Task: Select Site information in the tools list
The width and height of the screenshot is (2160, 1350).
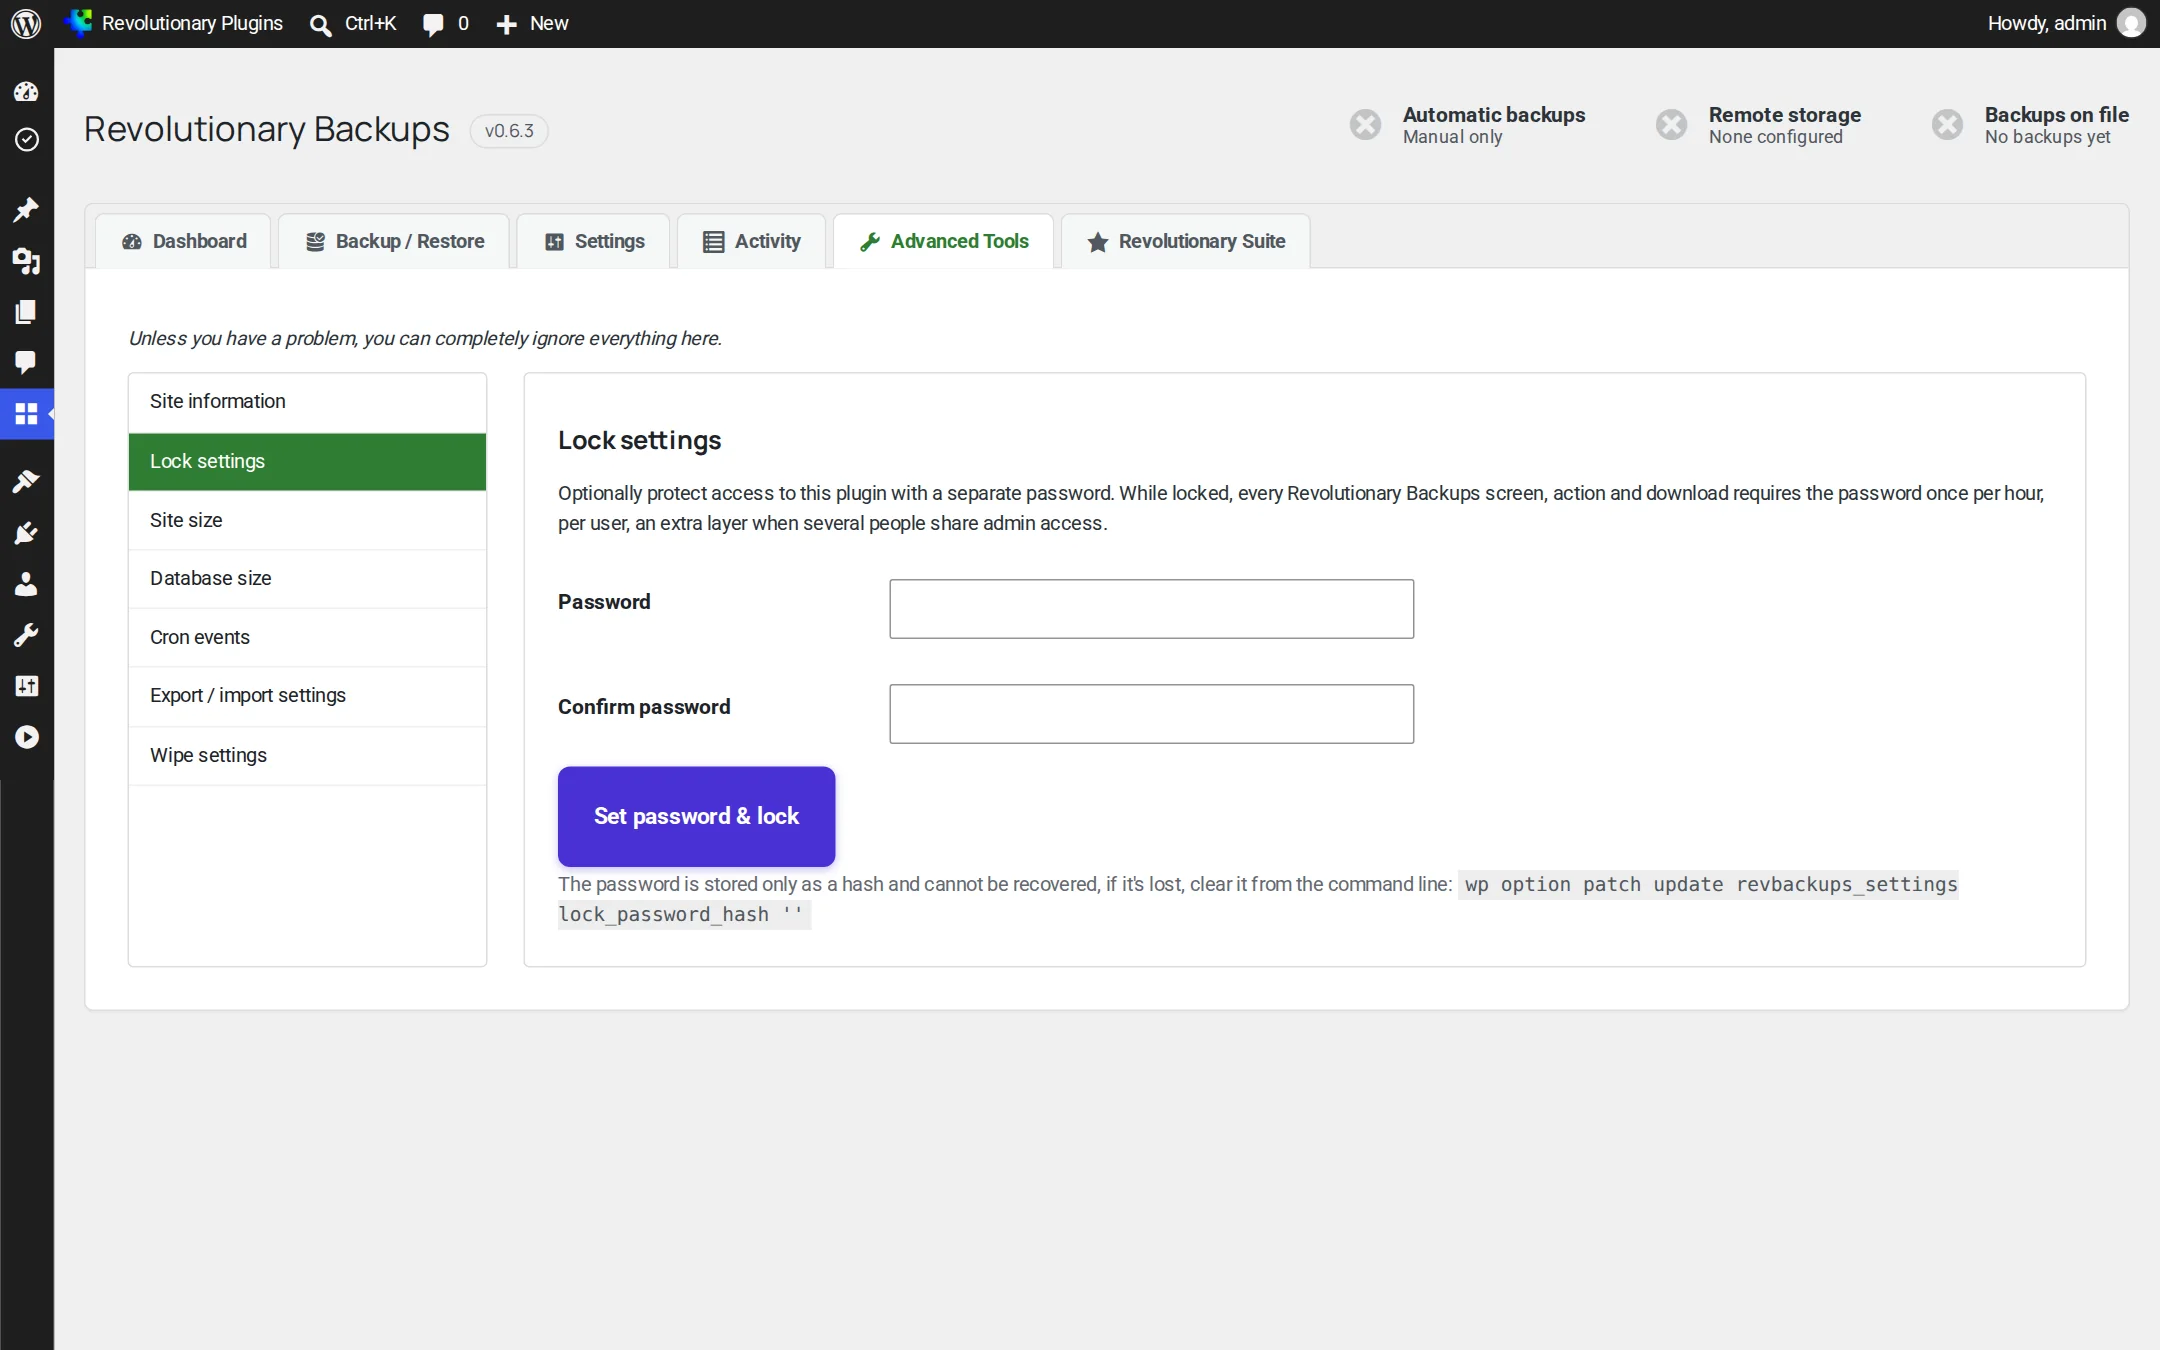Action: click(x=307, y=402)
